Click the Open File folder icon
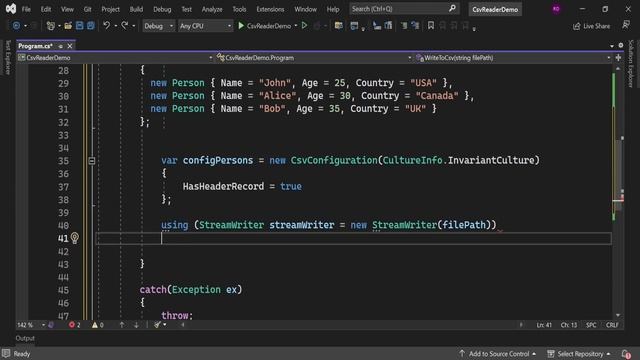The width and height of the screenshot is (640, 360). (x=68, y=26)
